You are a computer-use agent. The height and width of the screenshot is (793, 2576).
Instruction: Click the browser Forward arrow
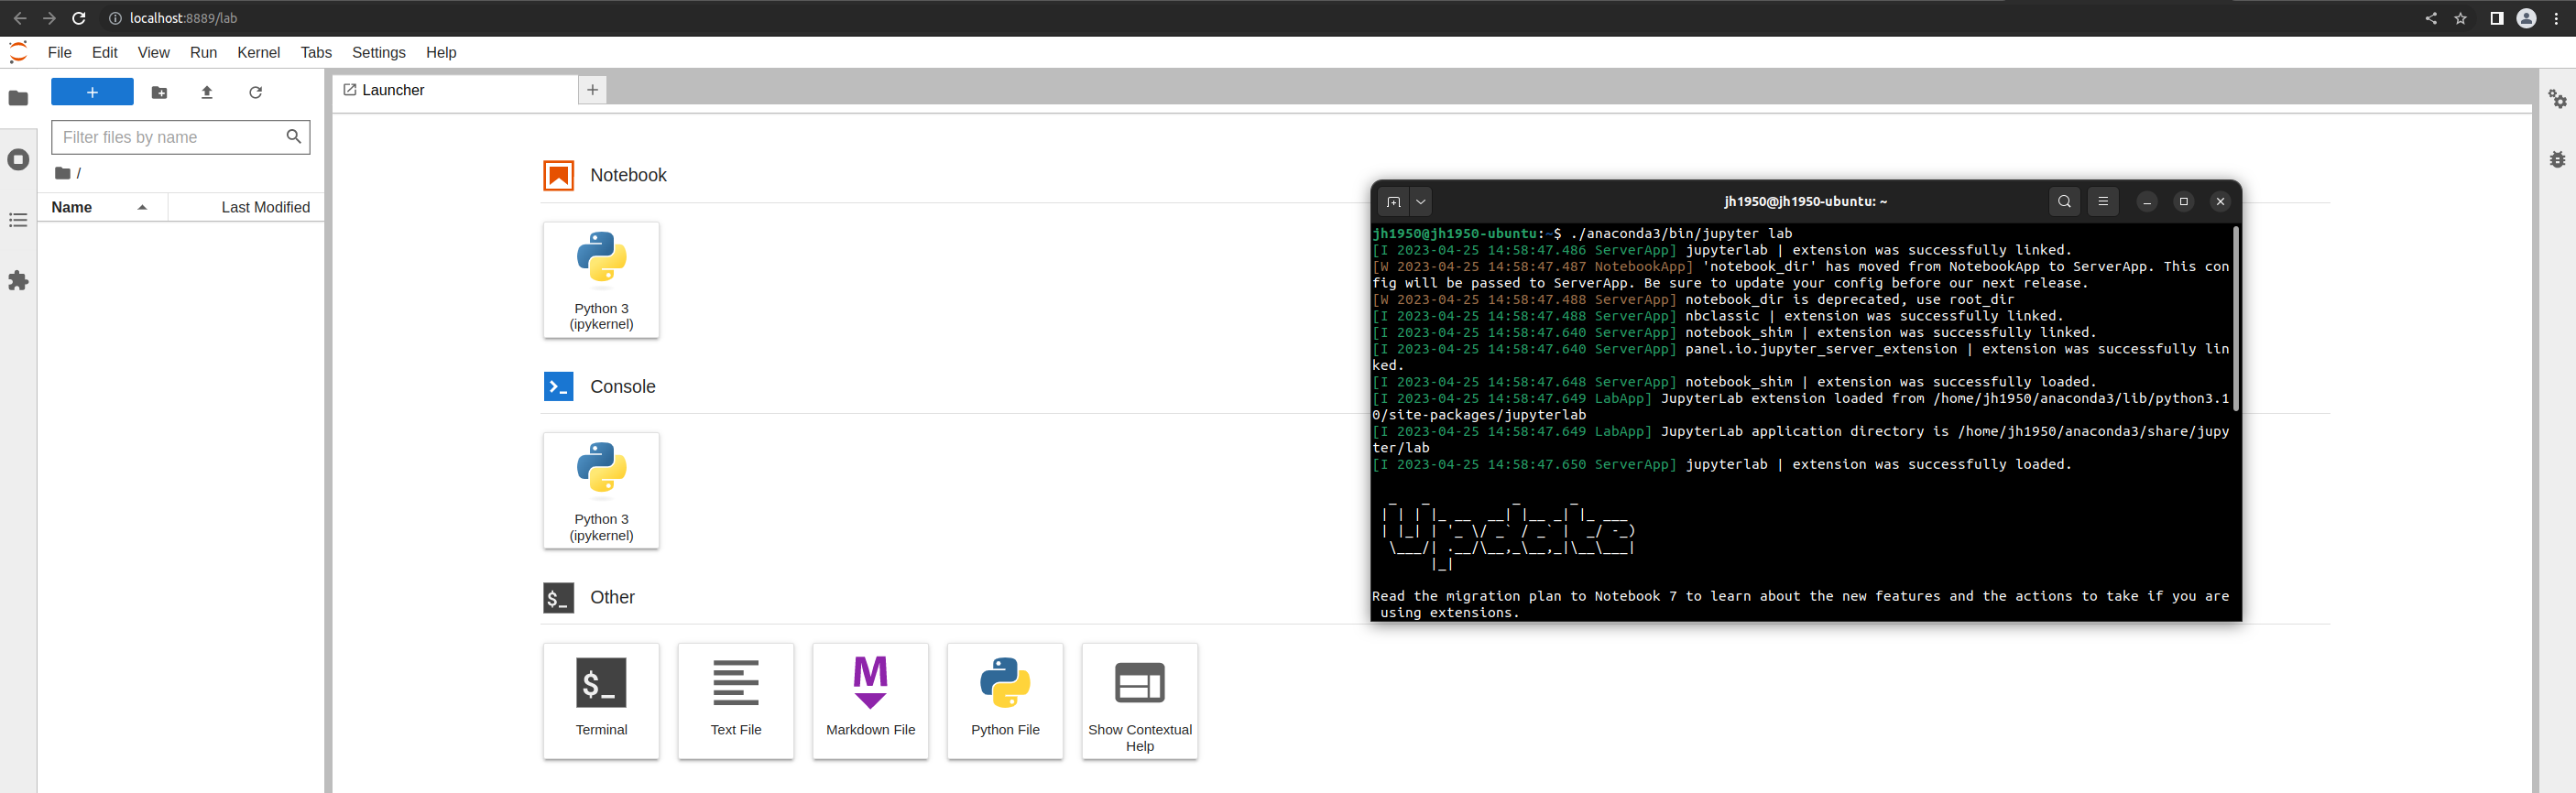click(x=49, y=18)
